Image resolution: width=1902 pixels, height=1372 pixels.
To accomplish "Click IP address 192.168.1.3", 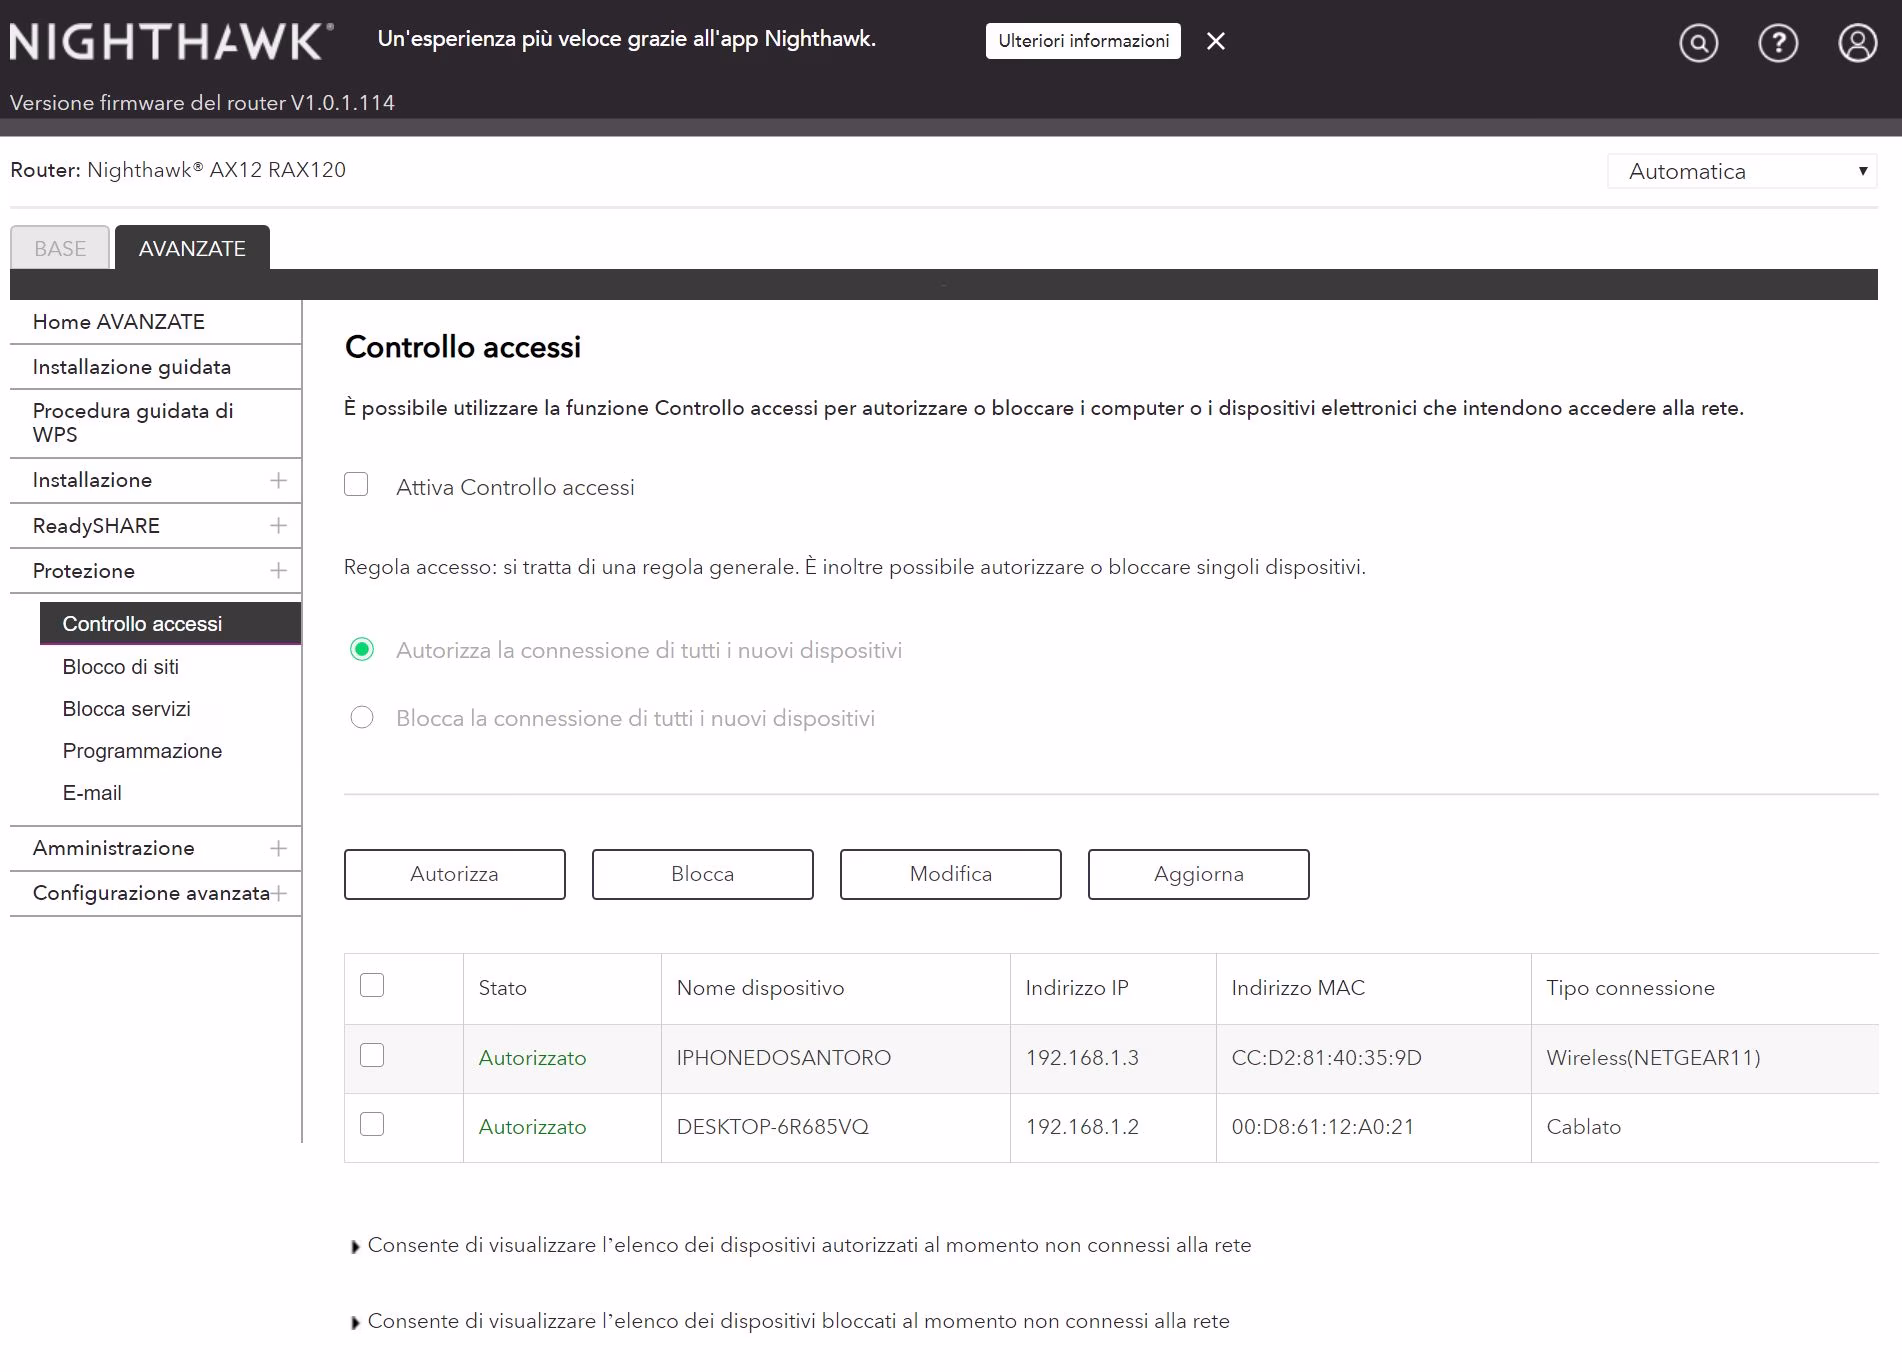I will pyautogui.click(x=1082, y=1058).
